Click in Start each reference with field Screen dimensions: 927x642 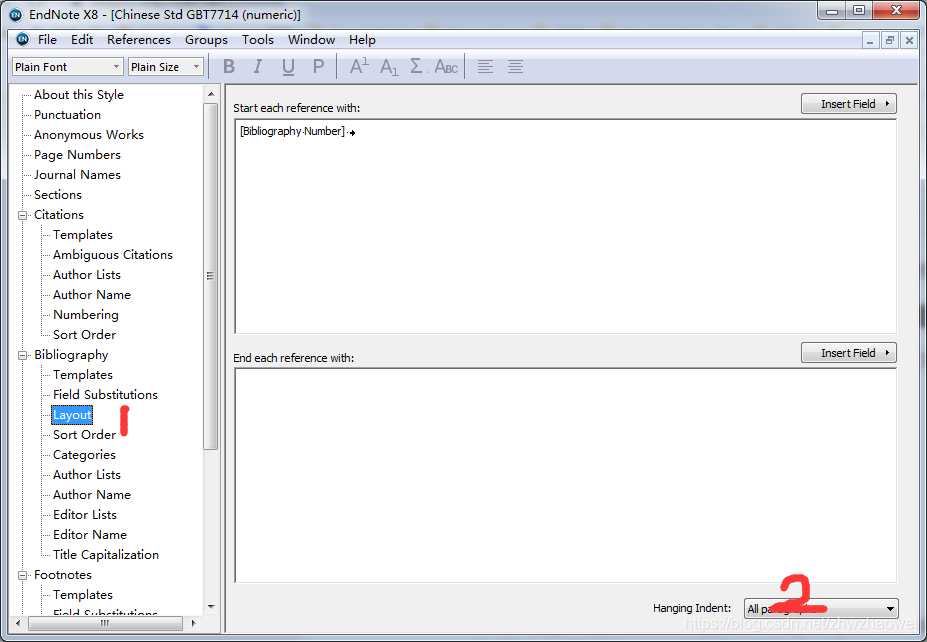point(566,226)
